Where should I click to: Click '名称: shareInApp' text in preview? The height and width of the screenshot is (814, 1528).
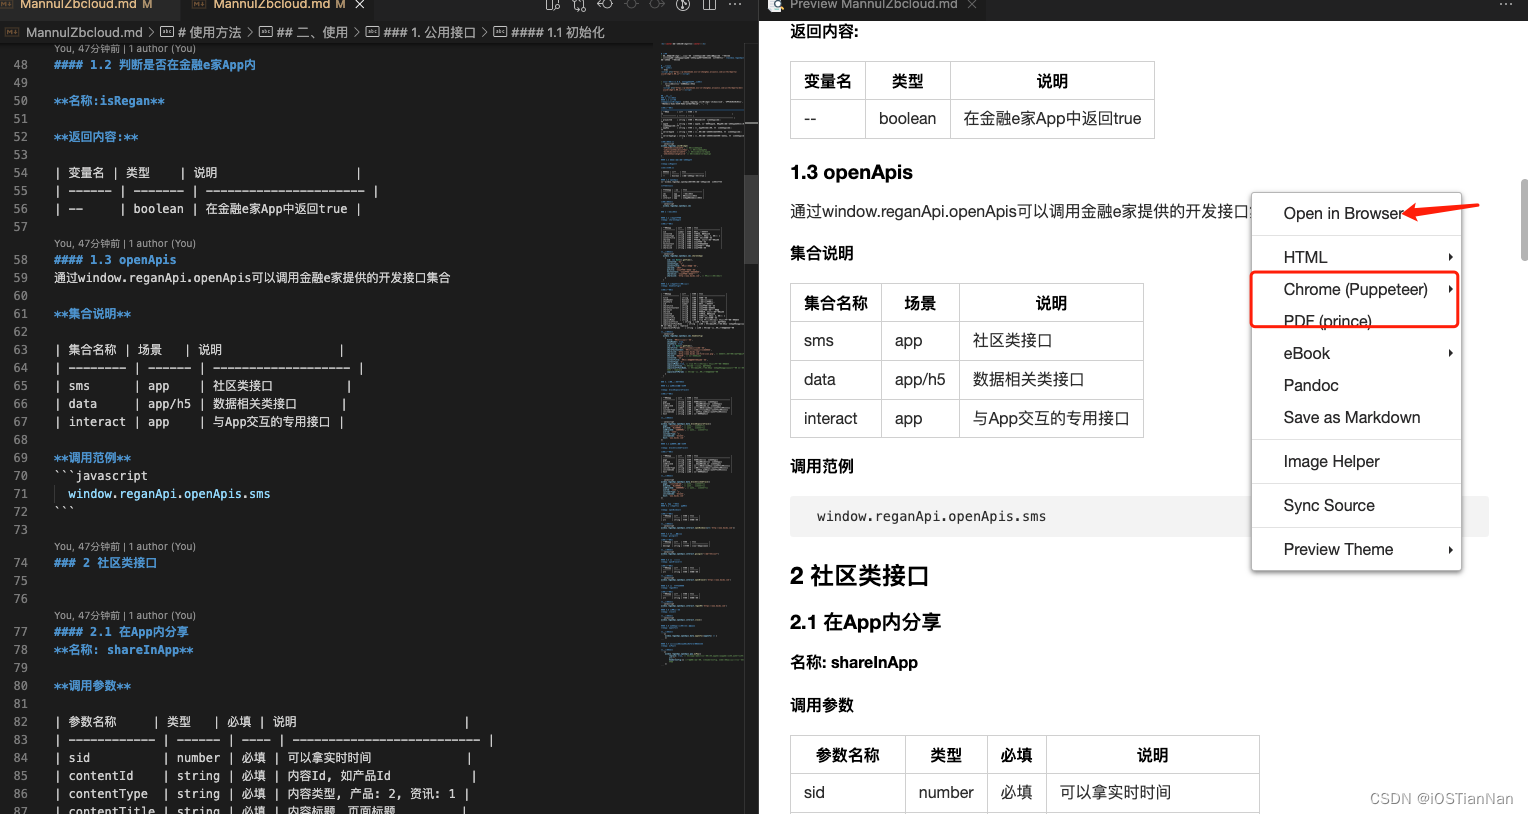pyautogui.click(x=854, y=662)
